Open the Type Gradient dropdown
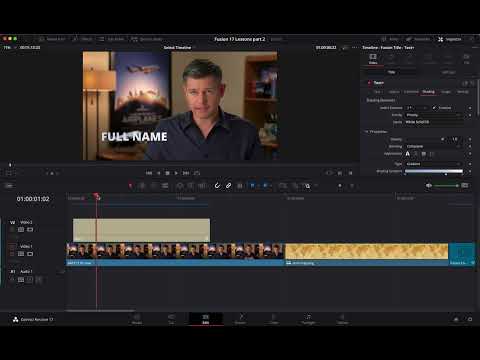Screen dimensions: 480x360 (433, 164)
